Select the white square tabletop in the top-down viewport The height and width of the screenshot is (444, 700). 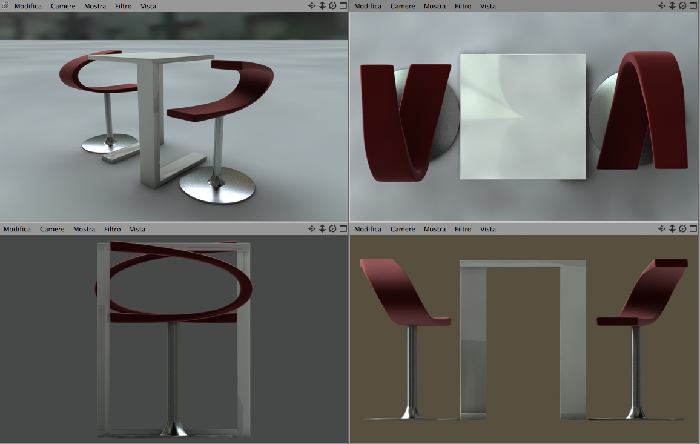tap(523, 116)
